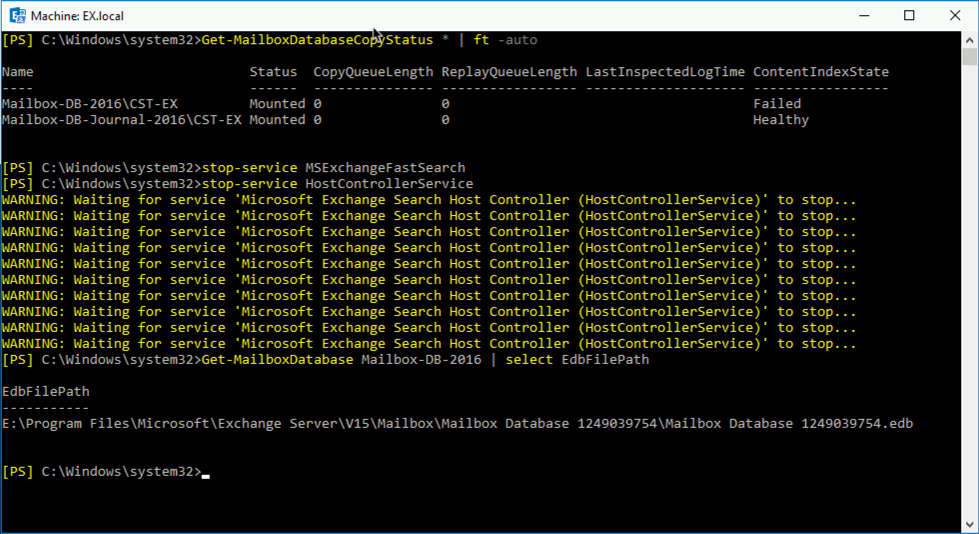This screenshot has width=979, height=534.
Task: Click the 'Mailbox-DB-2016\CST-EX' row name
Action: [x=90, y=104]
